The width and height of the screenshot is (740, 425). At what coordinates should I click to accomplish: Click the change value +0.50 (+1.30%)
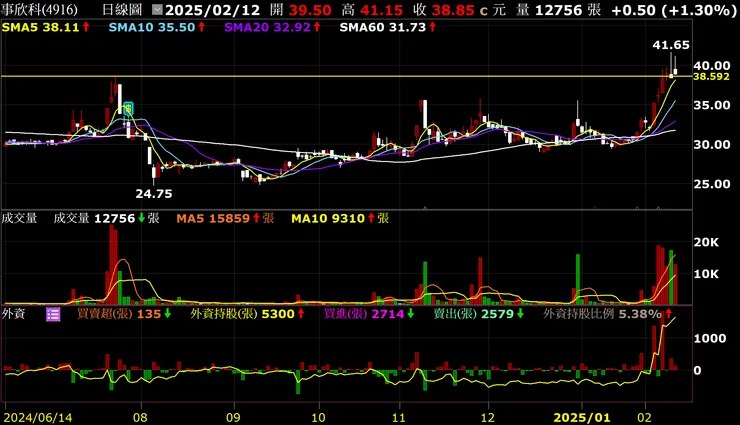tap(673, 10)
